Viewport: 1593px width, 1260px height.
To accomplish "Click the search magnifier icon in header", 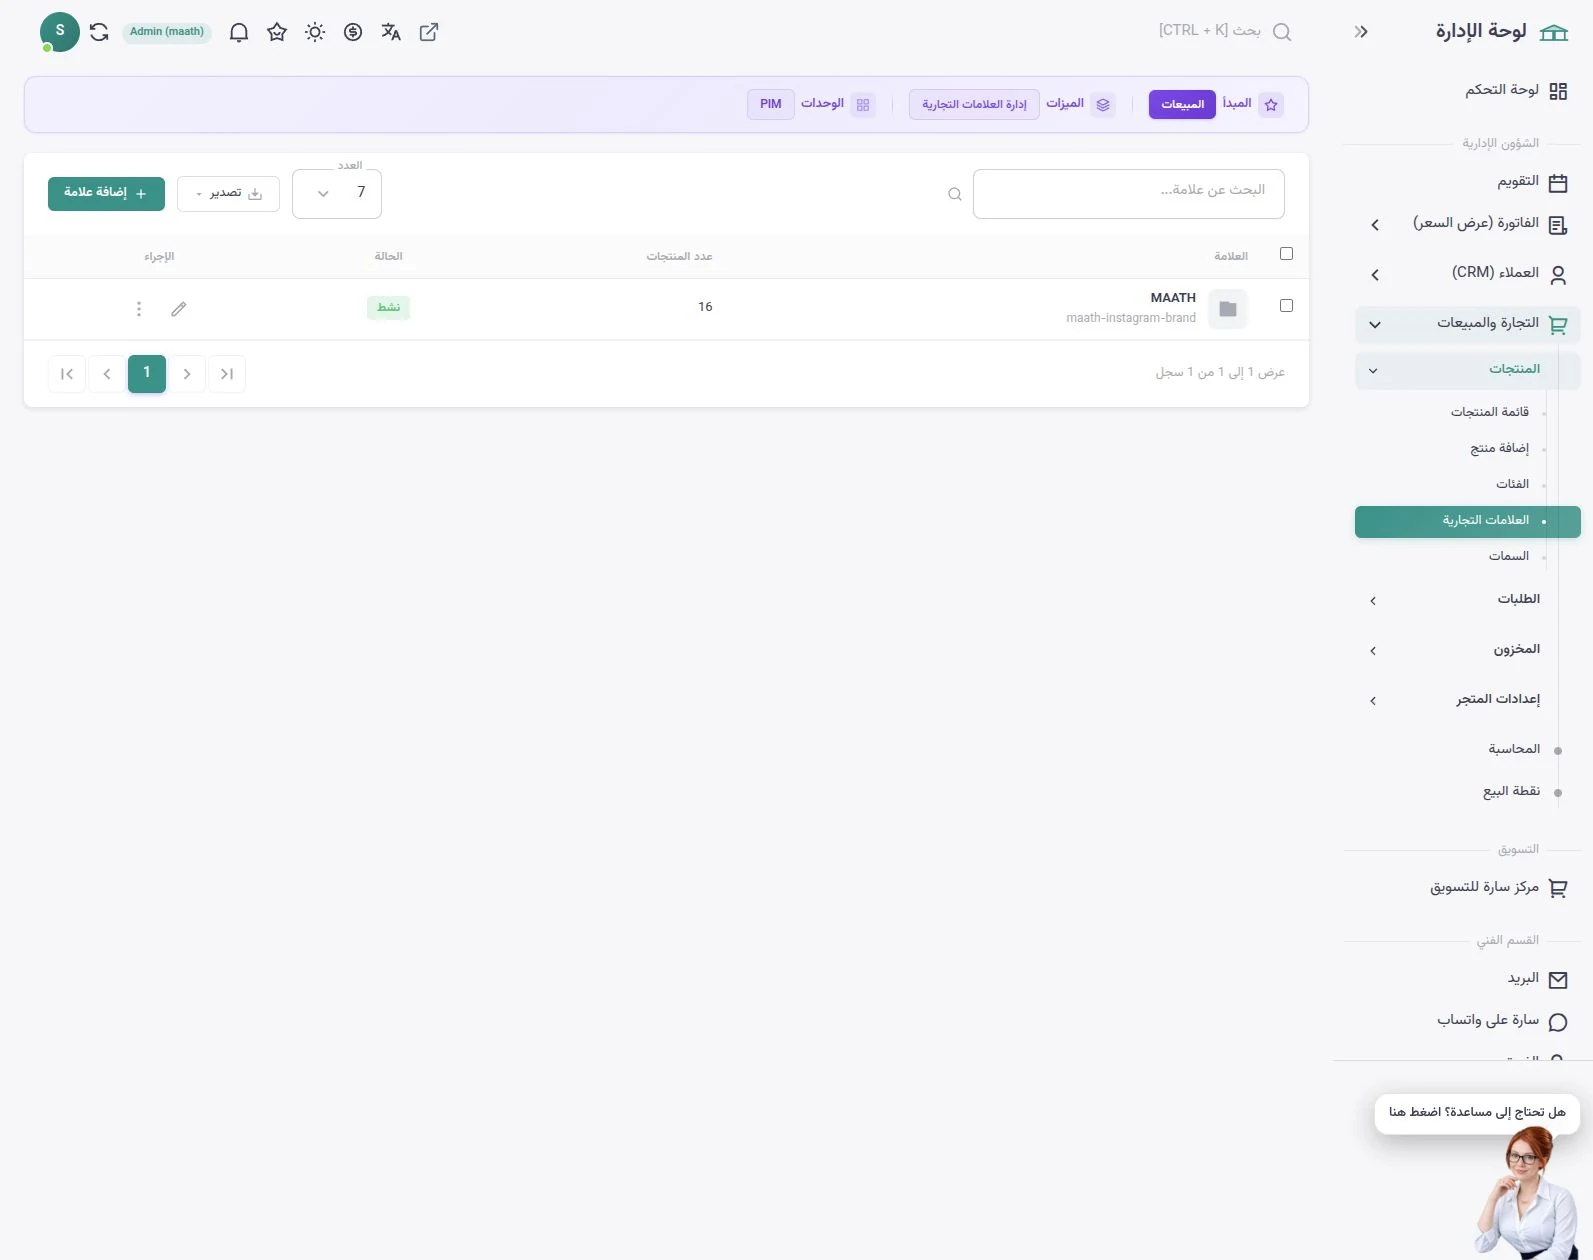I will coord(1282,32).
